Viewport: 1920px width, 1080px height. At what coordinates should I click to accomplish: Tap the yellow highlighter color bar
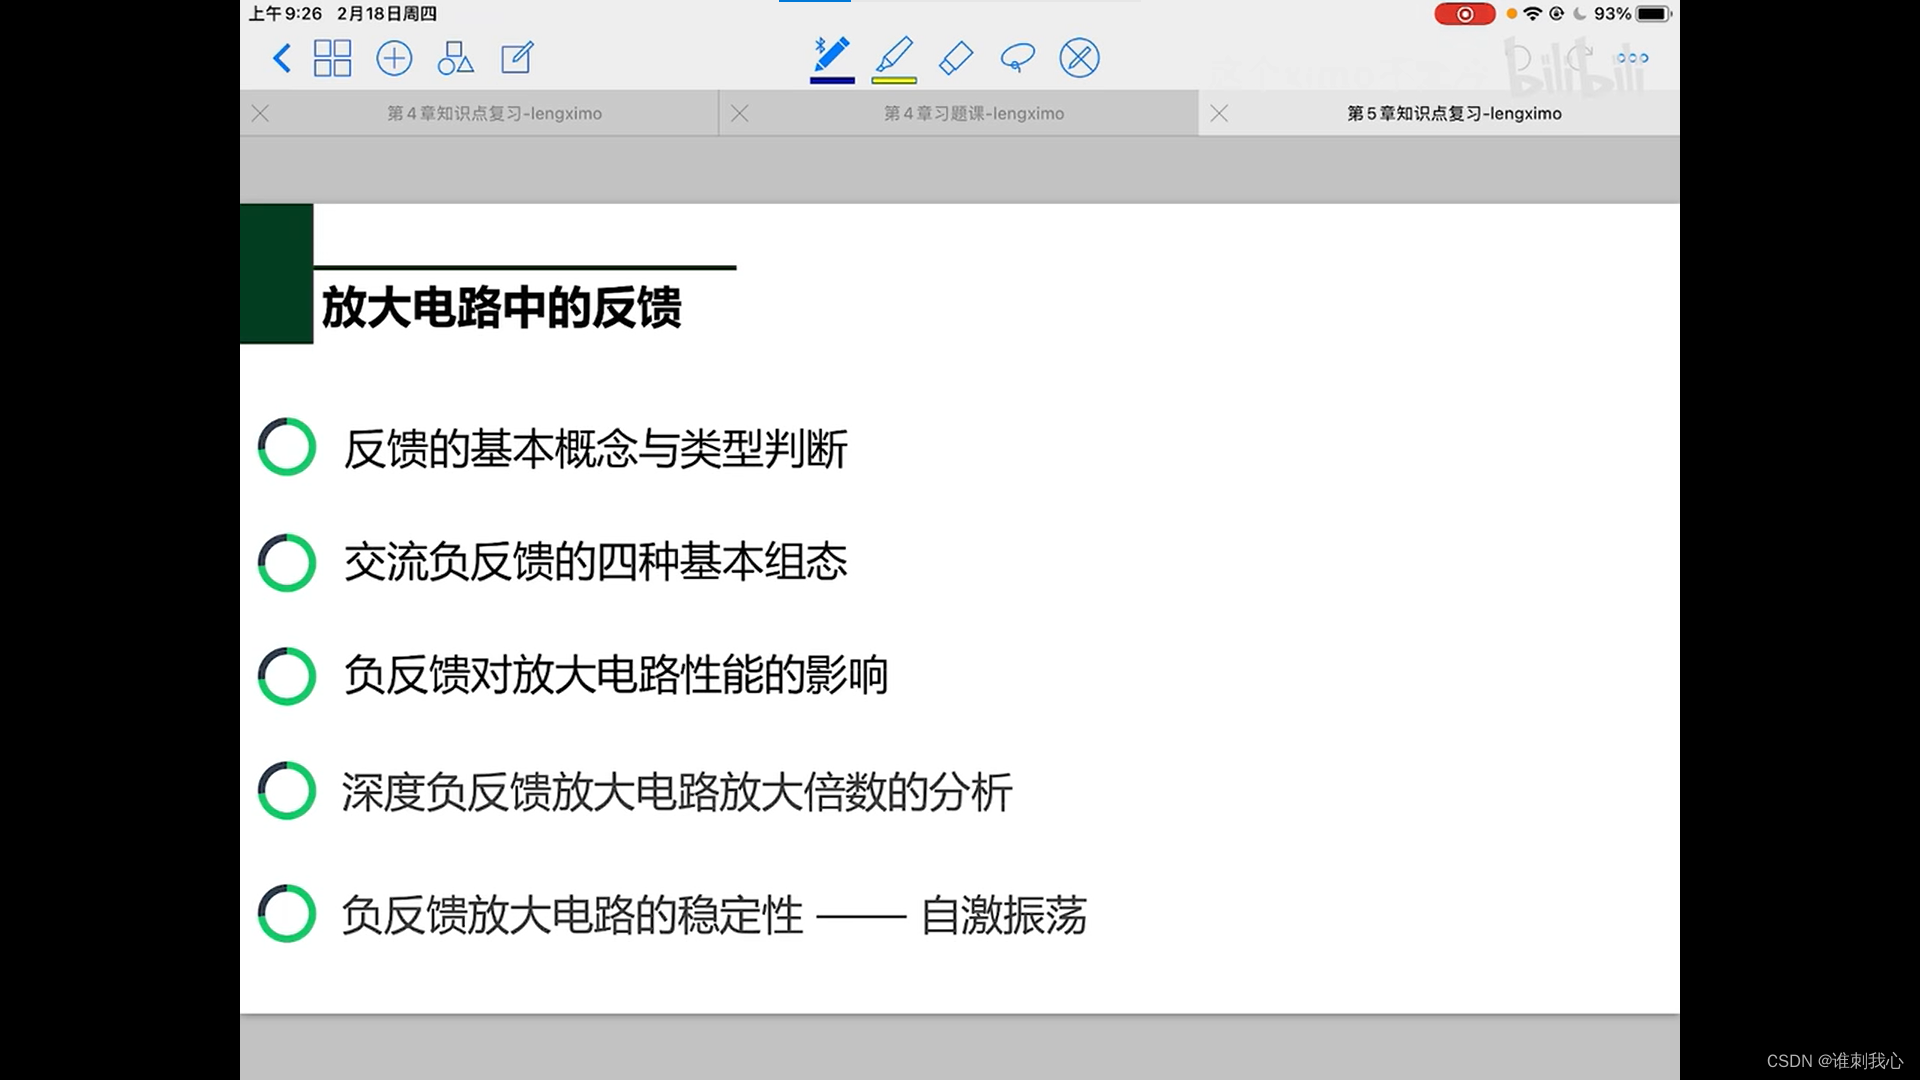coord(894,80)
